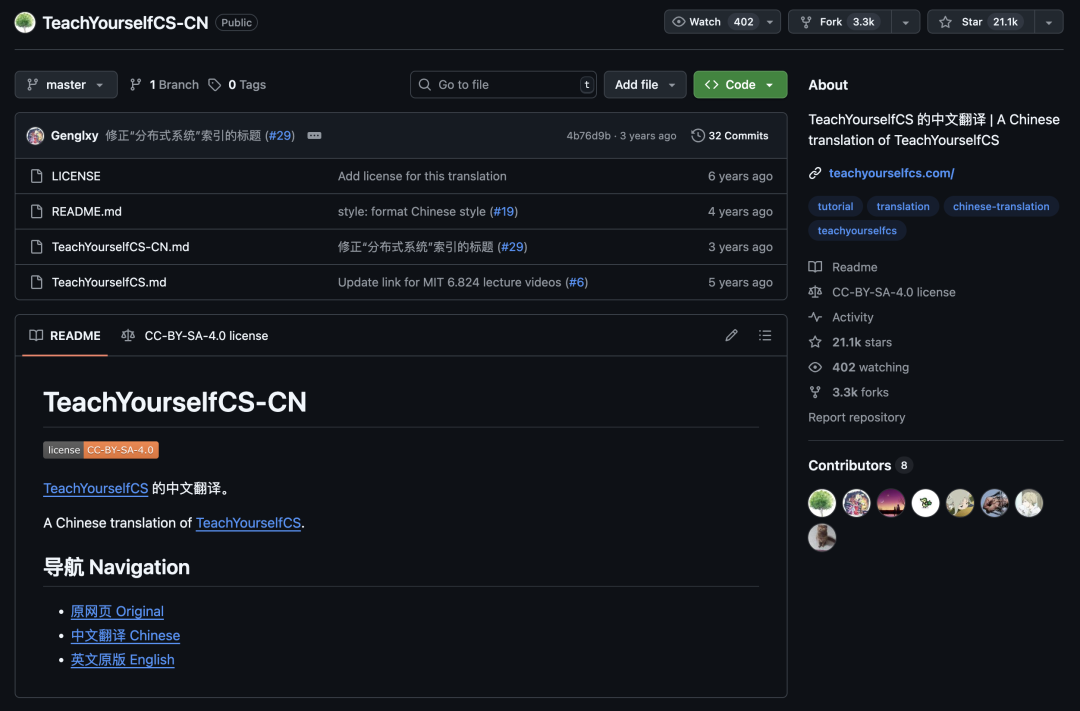The width and height of the screenshot is (1080, 711).
Task: Click the first contributor's tree avatar
Action: pyautogui.click(x=822, y=503)
